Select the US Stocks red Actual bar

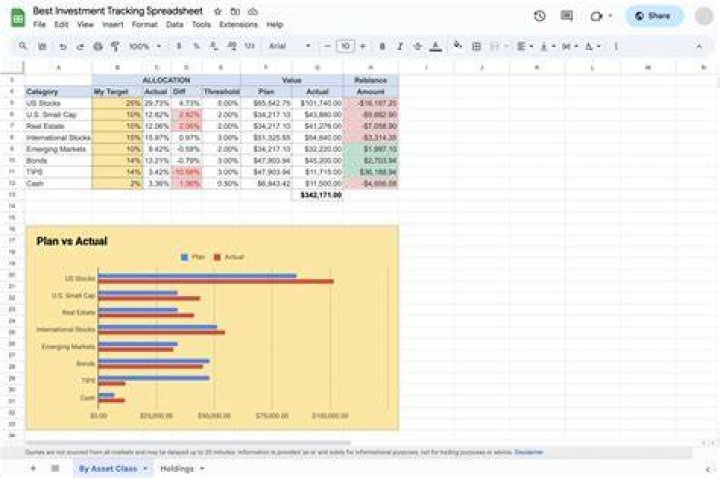click(216, 281)
